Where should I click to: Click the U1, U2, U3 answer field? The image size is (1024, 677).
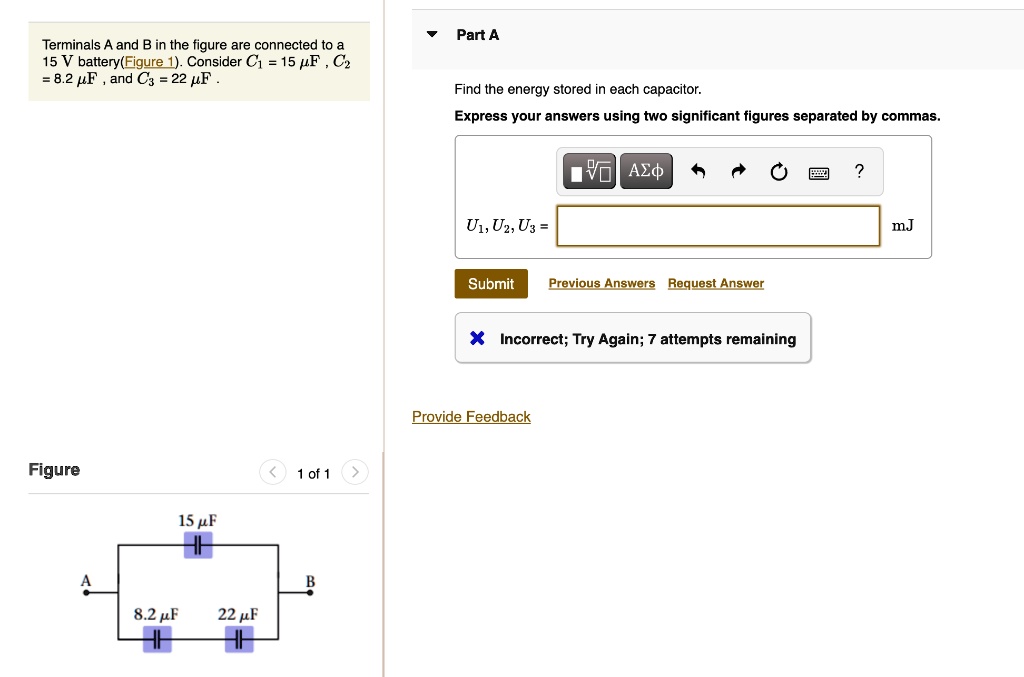pyautogui.click(x=718, y=225)
